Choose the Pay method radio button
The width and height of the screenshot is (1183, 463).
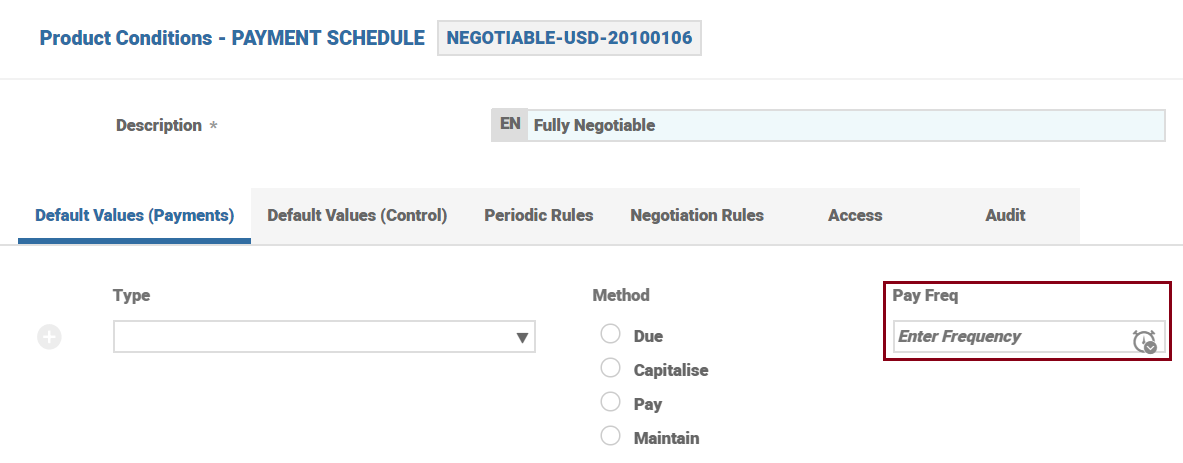tap(611, 403)
